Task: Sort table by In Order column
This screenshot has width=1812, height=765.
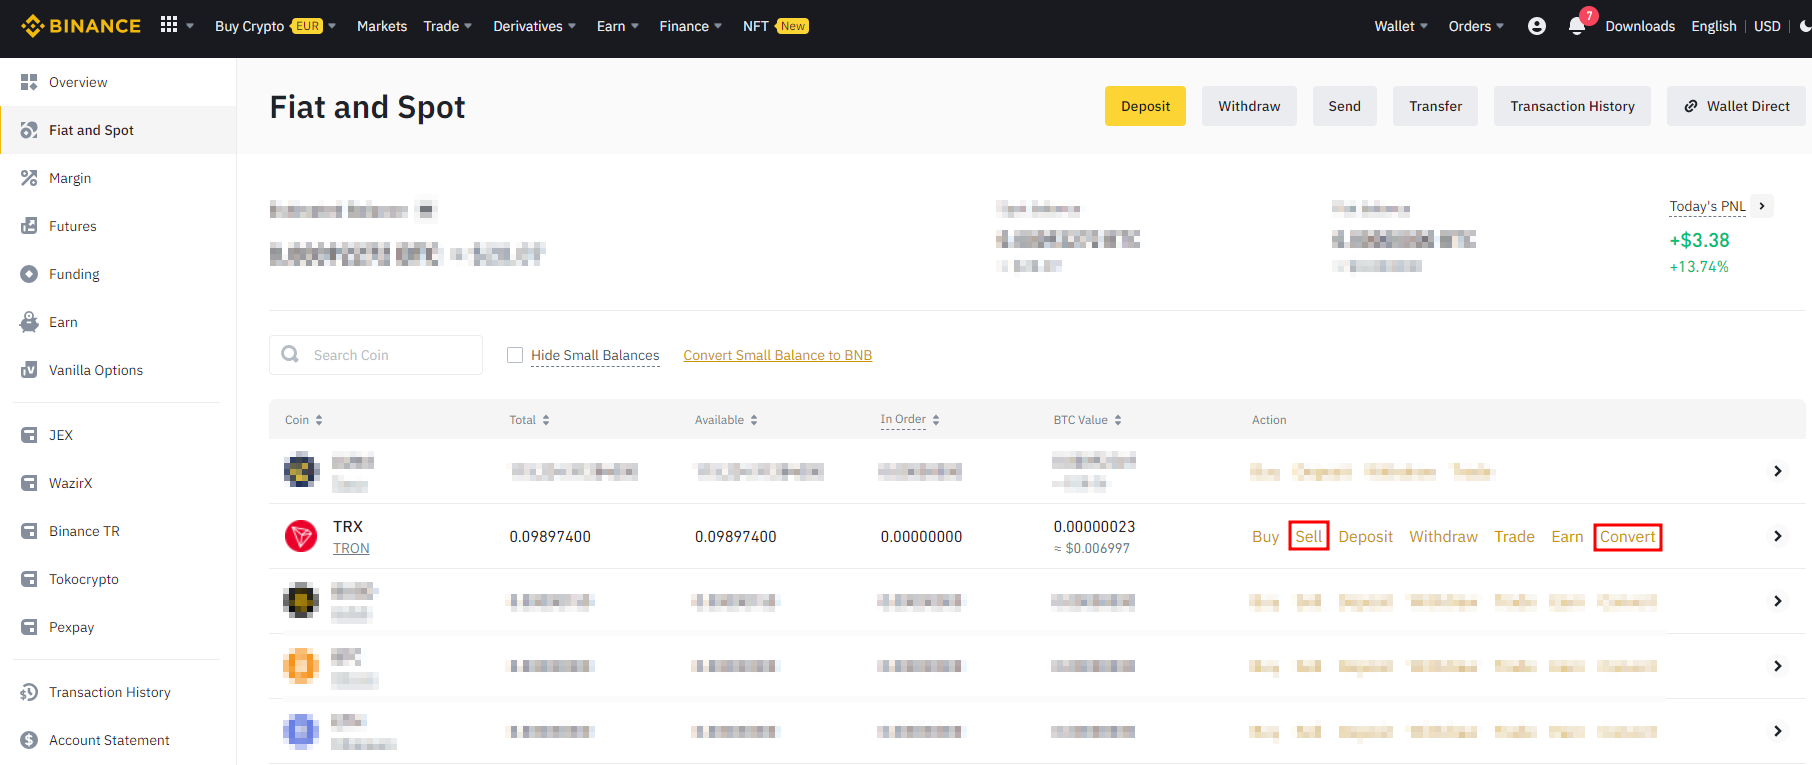Action: tap(910, 420)
